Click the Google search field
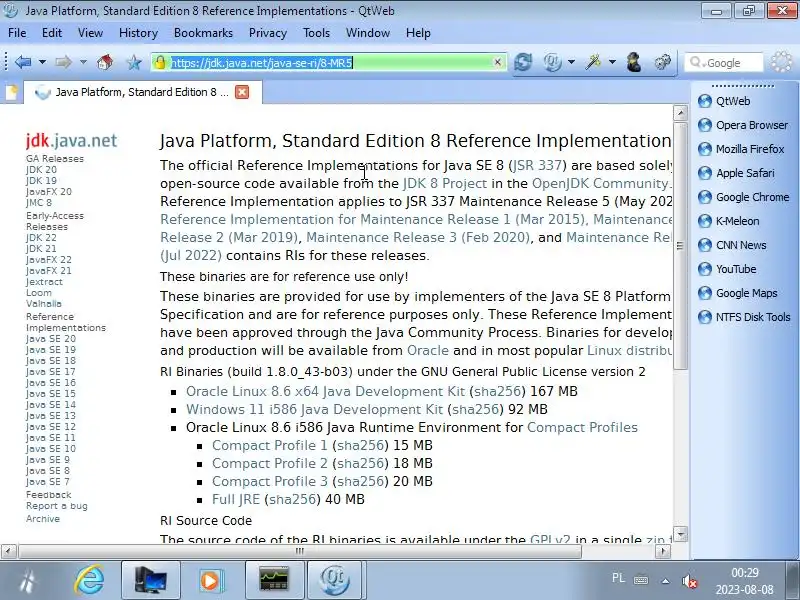Screen dimensions: 800x600 (x=723, y=63)
